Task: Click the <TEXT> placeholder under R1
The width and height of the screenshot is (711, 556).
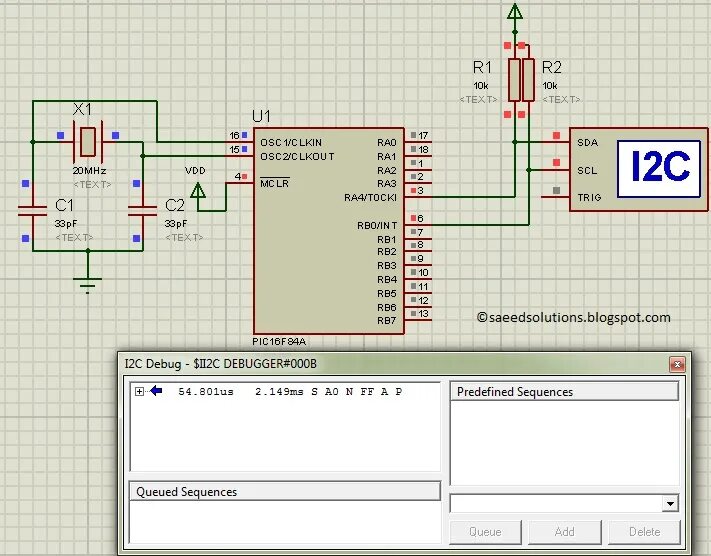Action: (x=478, y=99)
